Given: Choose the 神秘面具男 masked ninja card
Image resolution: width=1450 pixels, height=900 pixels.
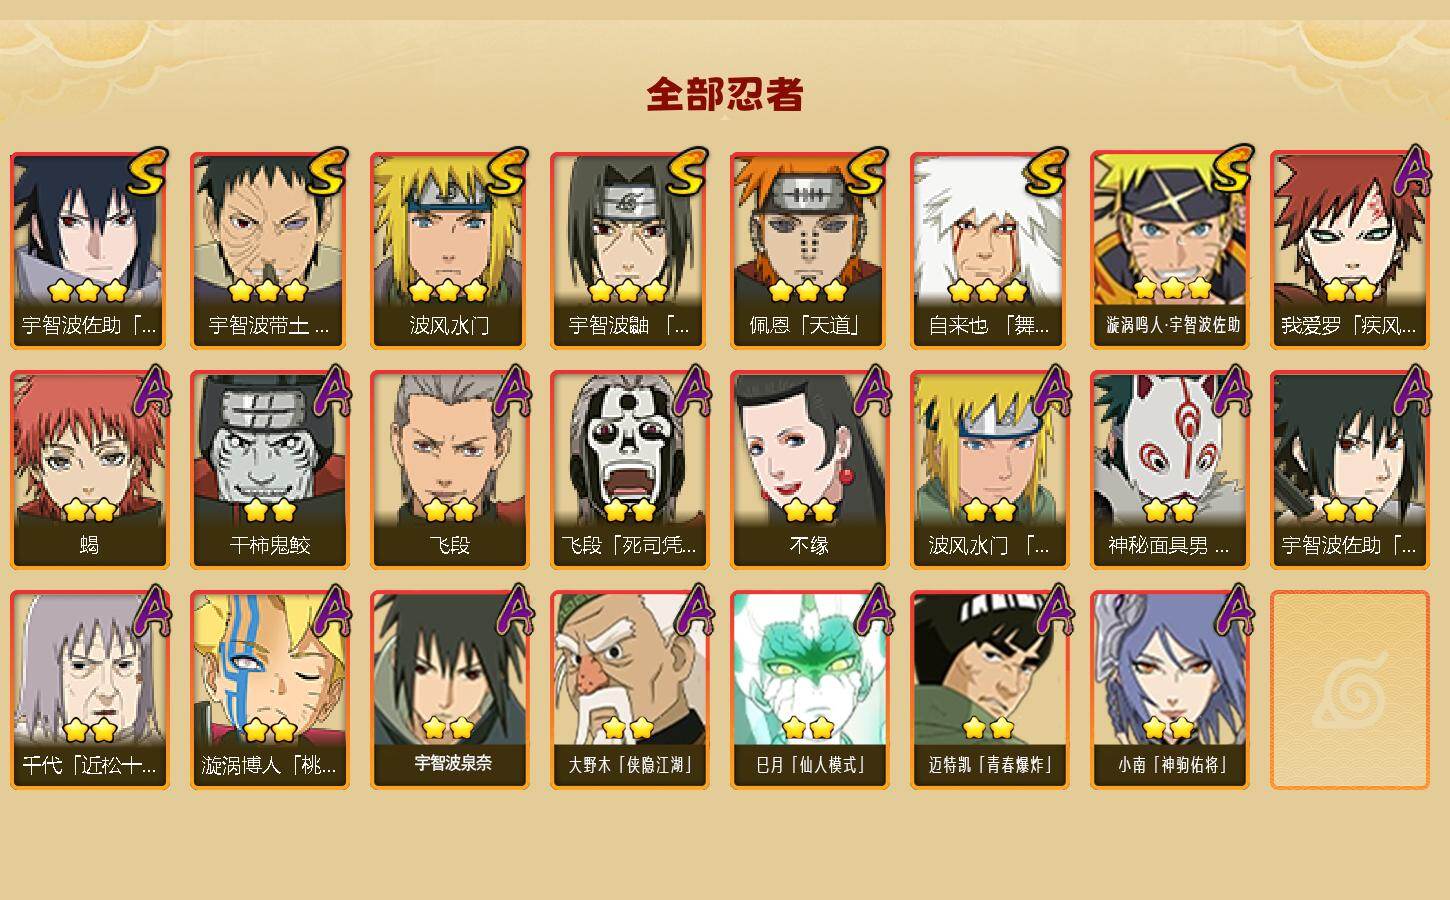Looking at the screenshot, I should (x=1169, y=470).
